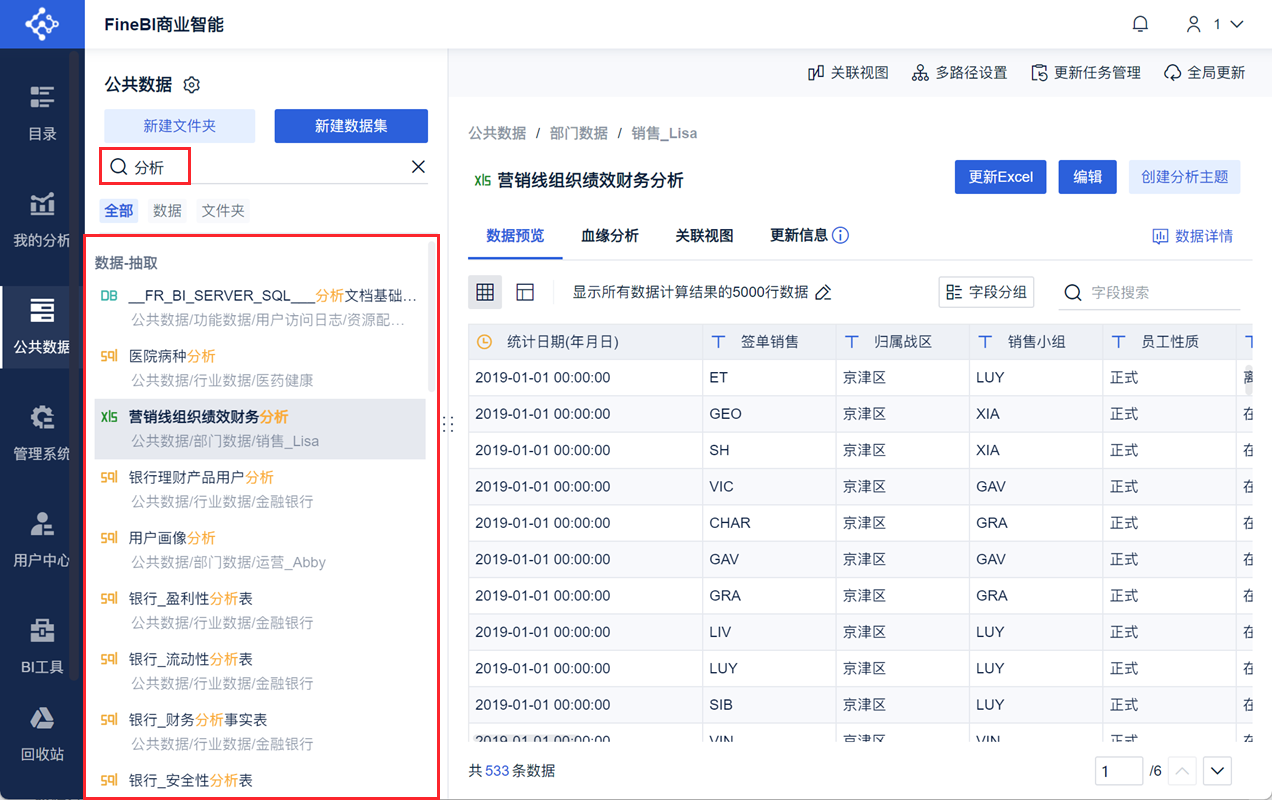1272x800 pixels.
Task: Clear the search box with X
Action: click(418, 167)
